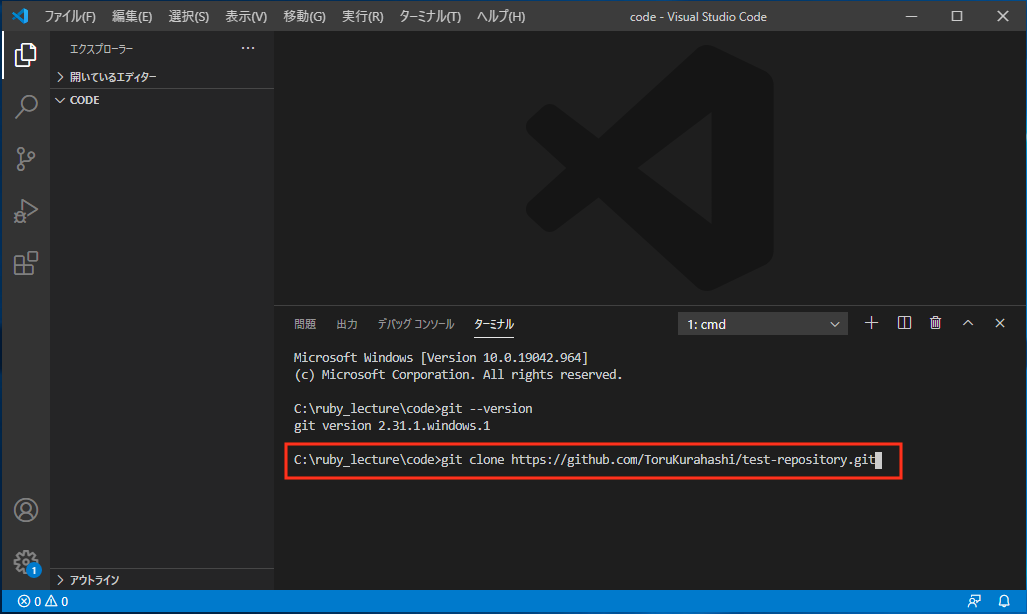Open the feedback icon in status bar
This screenshot has width=1027, height=614.
(x=975, y=601)
